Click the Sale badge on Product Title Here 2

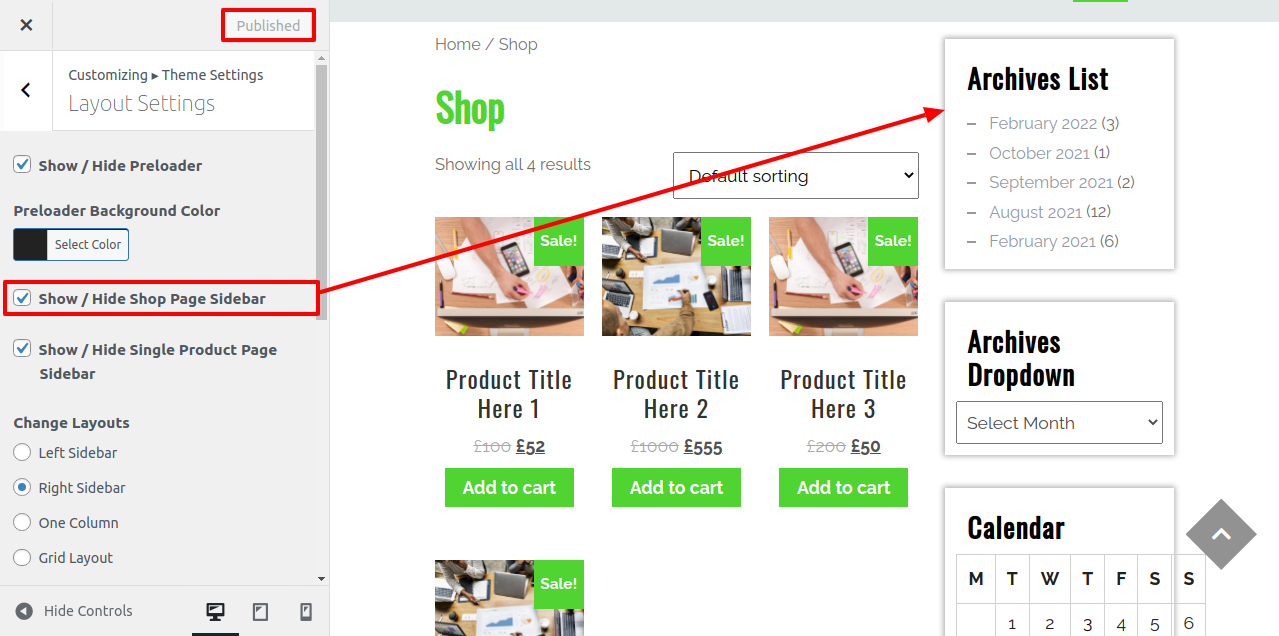pos(726,241)
